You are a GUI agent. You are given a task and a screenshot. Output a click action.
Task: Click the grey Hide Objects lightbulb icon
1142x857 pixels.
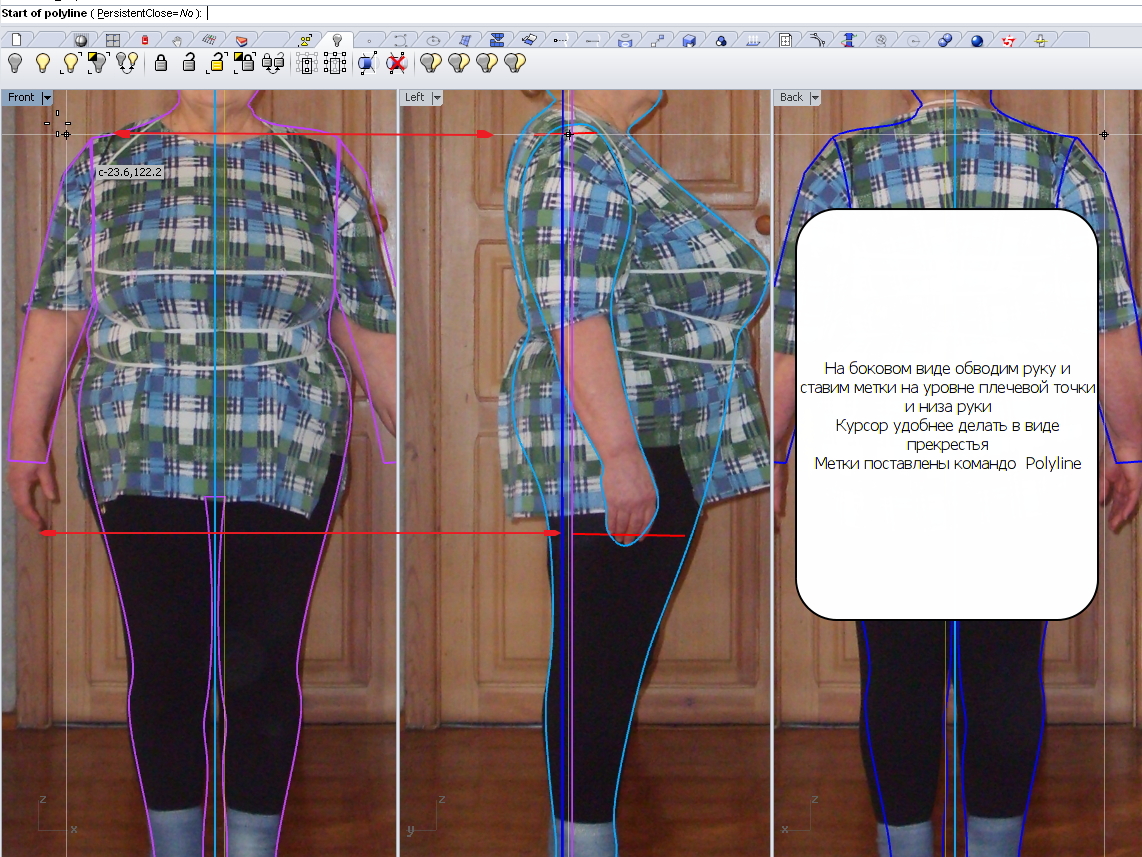coord(15,63)
